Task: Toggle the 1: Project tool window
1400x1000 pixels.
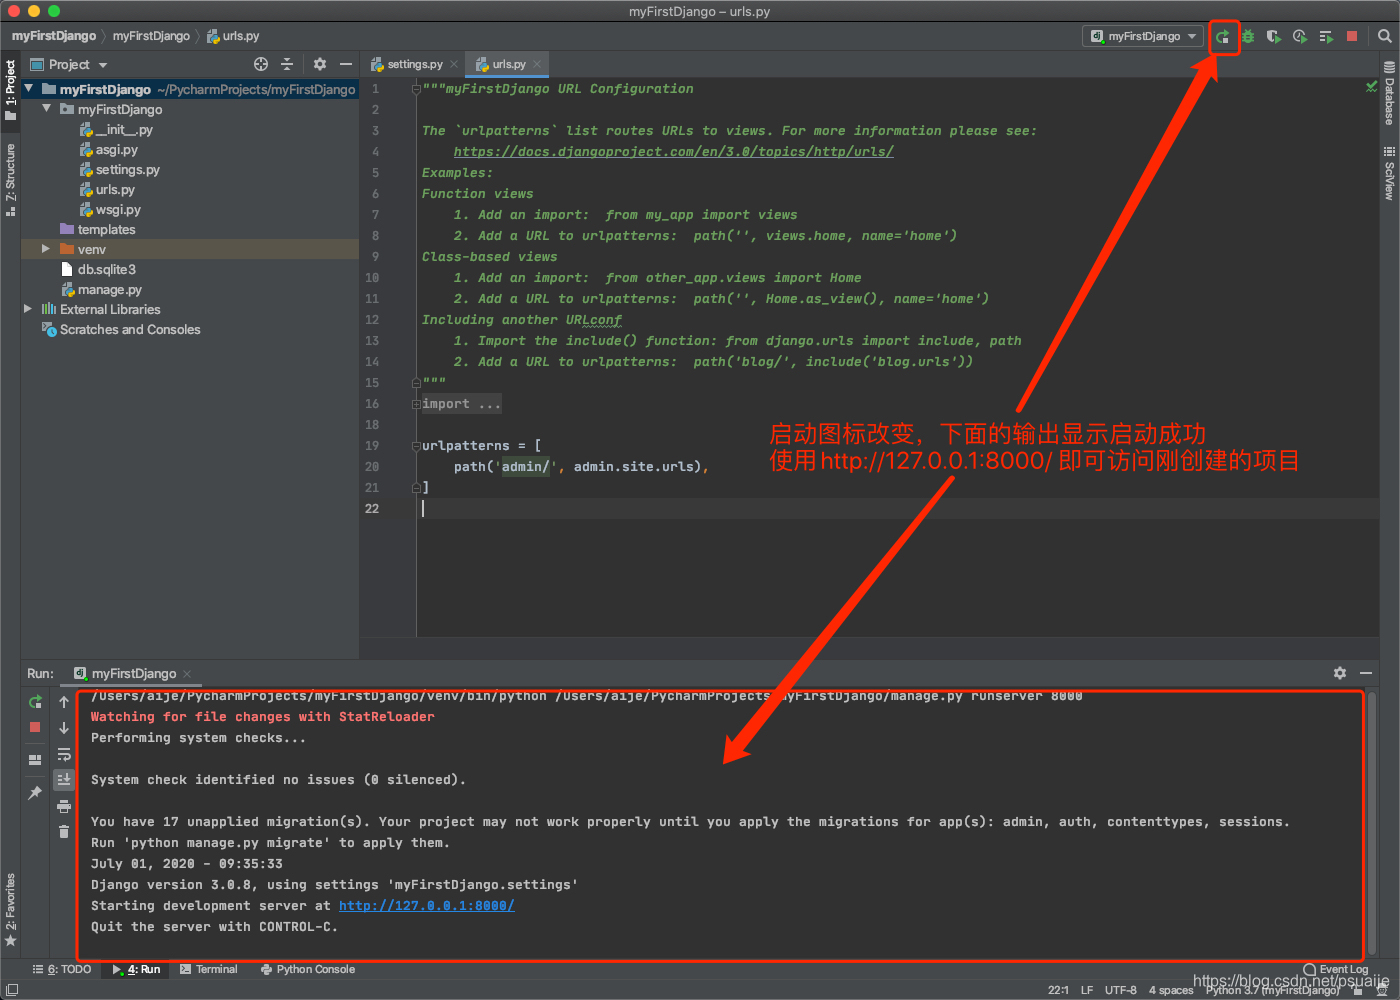Action: pos(10,91)
